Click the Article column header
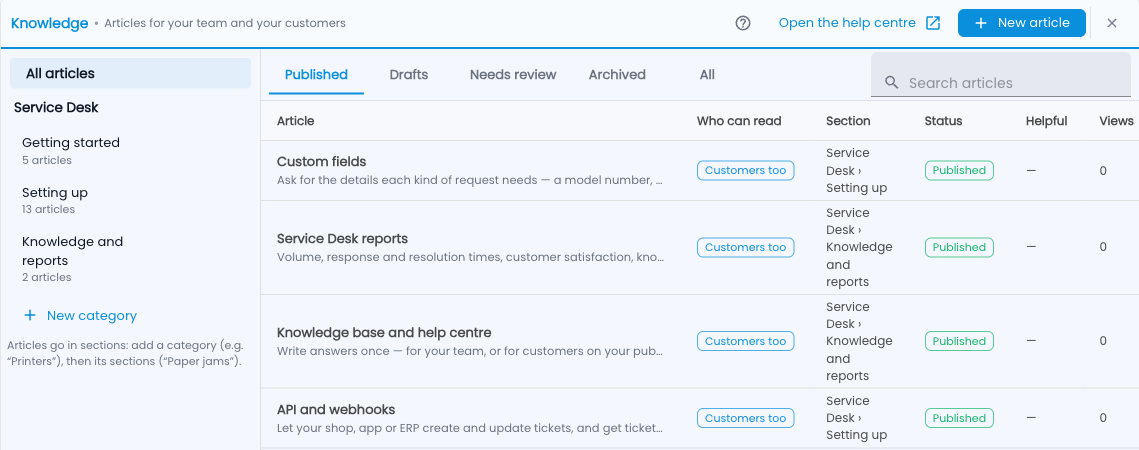Image resolution: width=1139 pixels, height=450 pixels. (296, 121)
